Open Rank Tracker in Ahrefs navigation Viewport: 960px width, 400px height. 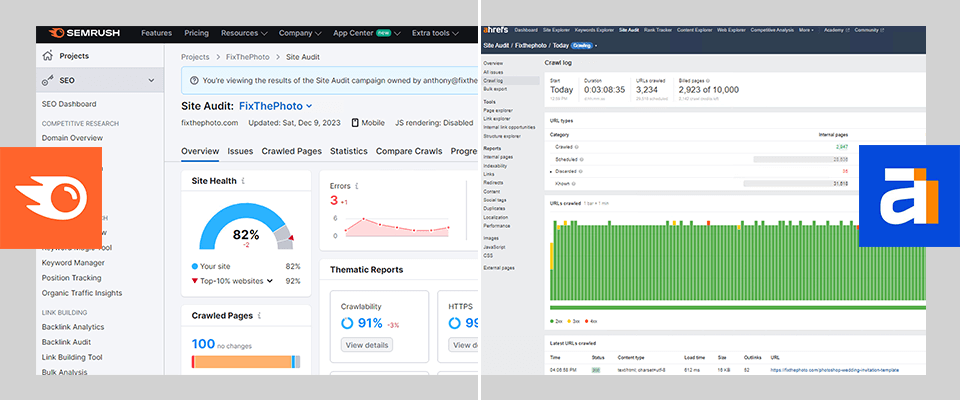[x=658, y=30]
